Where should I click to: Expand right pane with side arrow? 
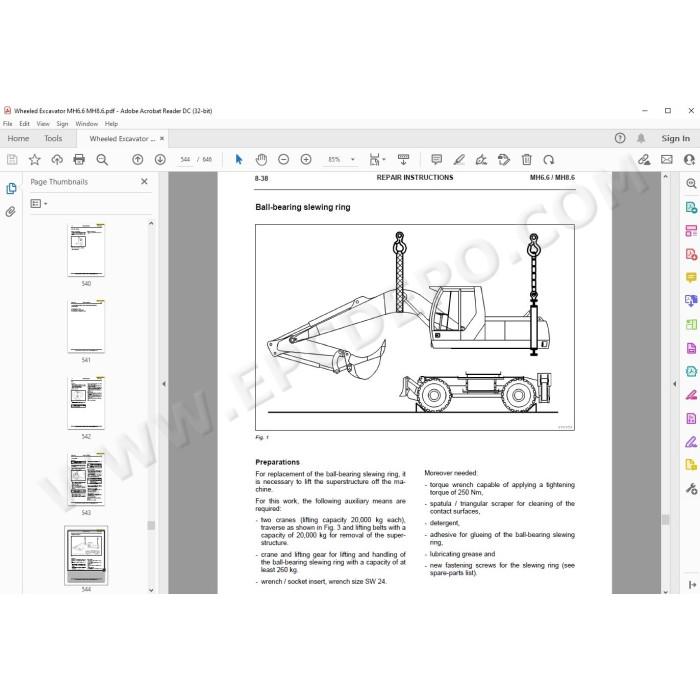[674, 383]
